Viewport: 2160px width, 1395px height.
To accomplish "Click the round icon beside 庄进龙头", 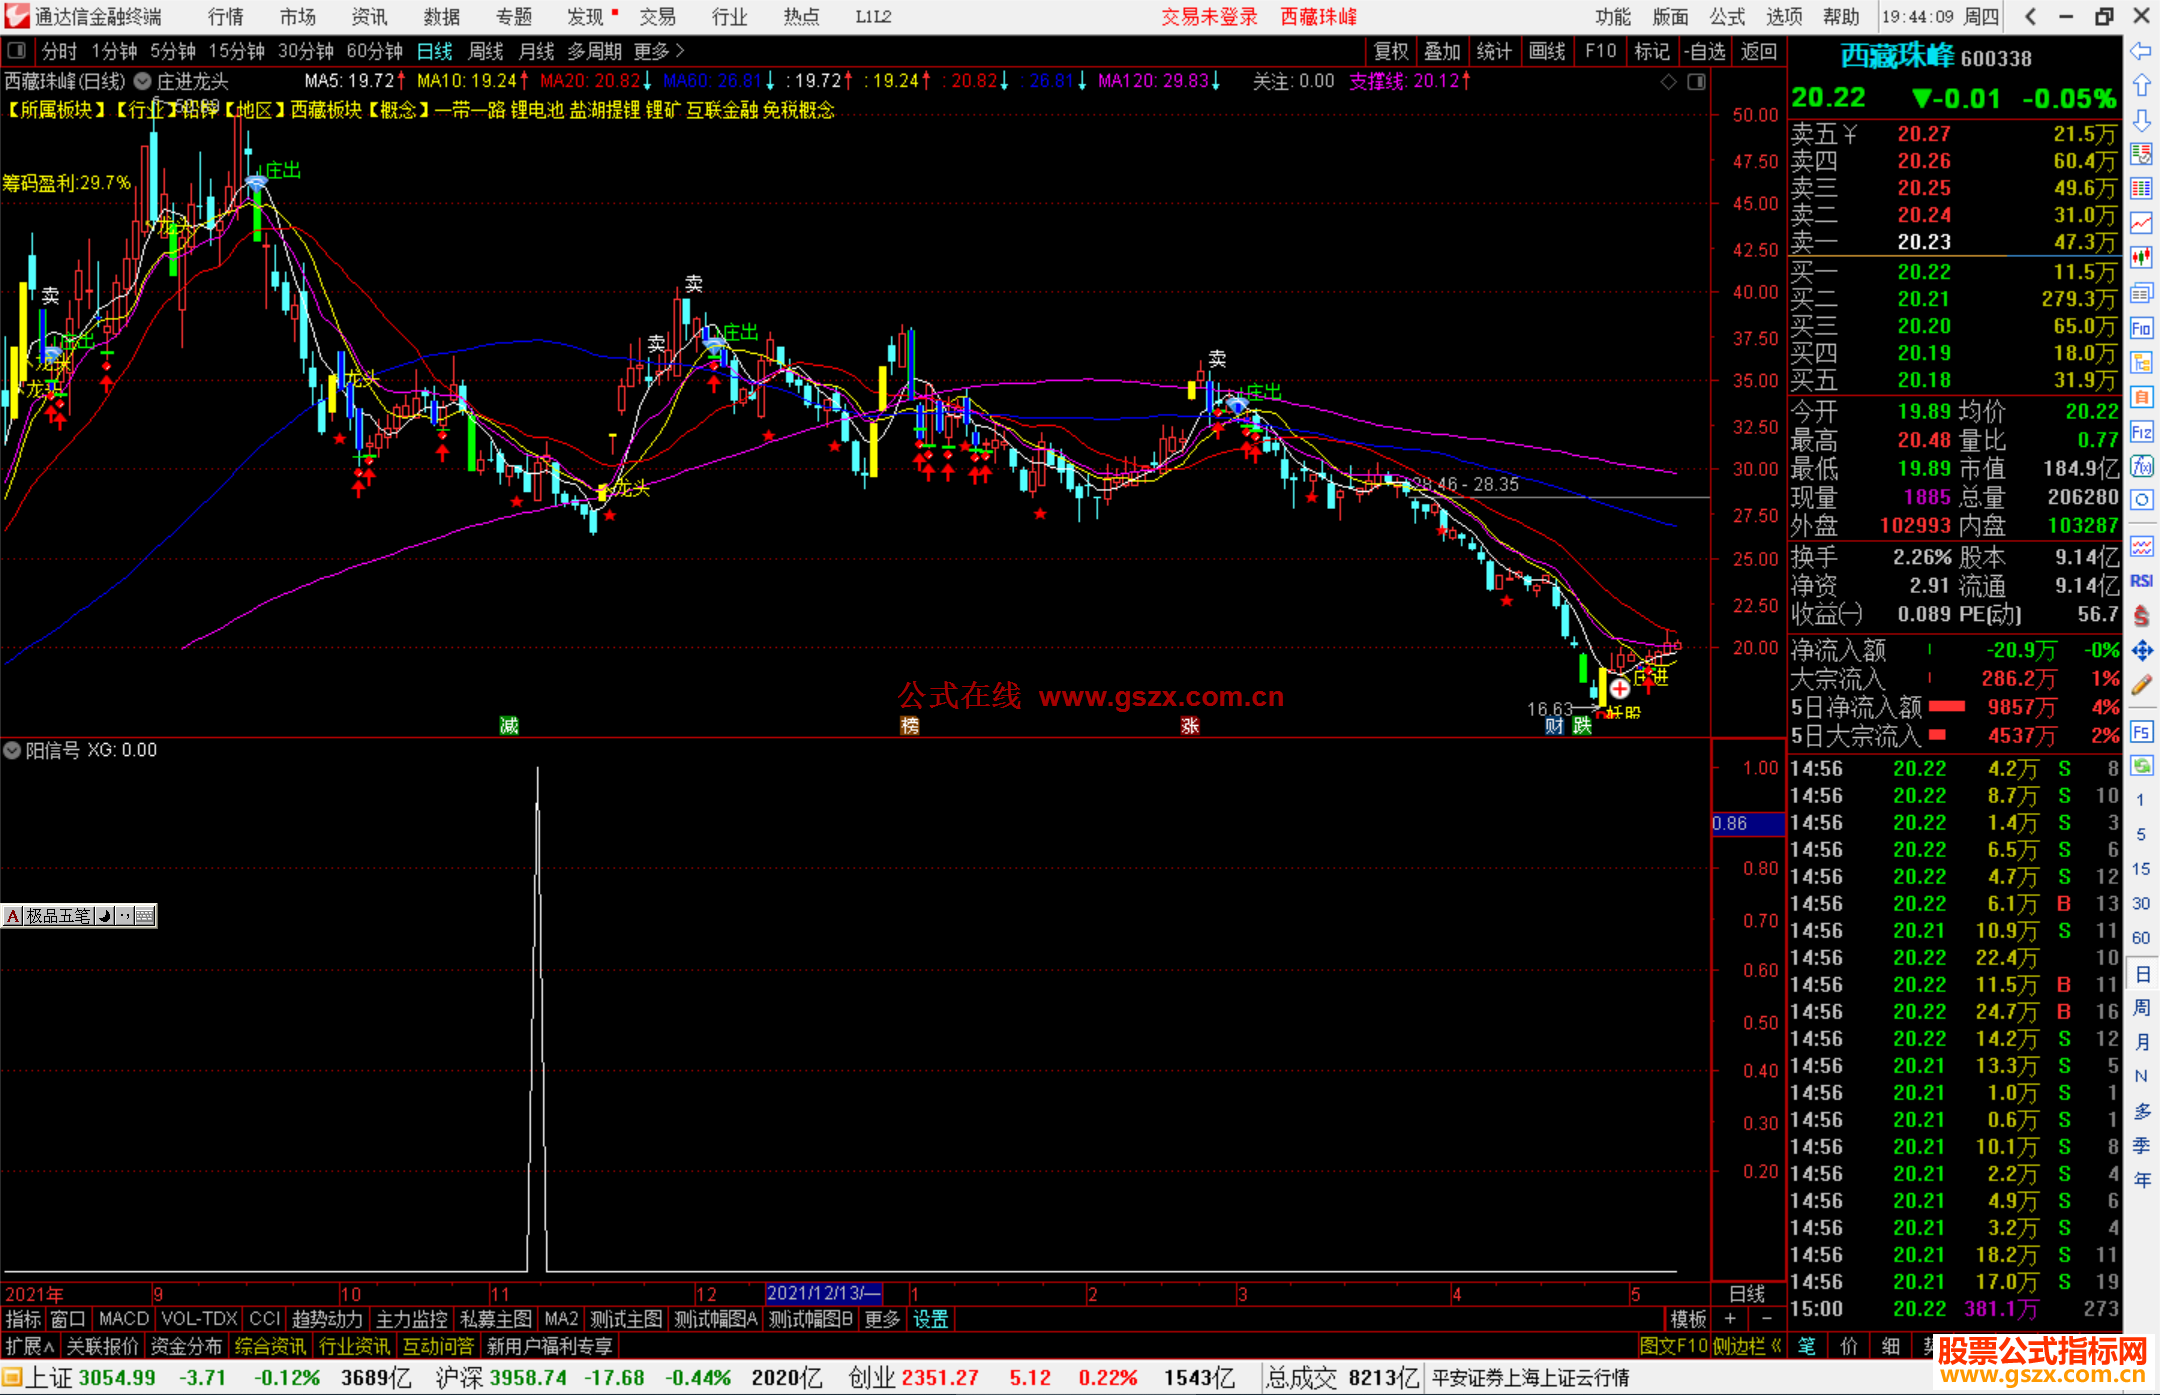I will pos(143,81).
